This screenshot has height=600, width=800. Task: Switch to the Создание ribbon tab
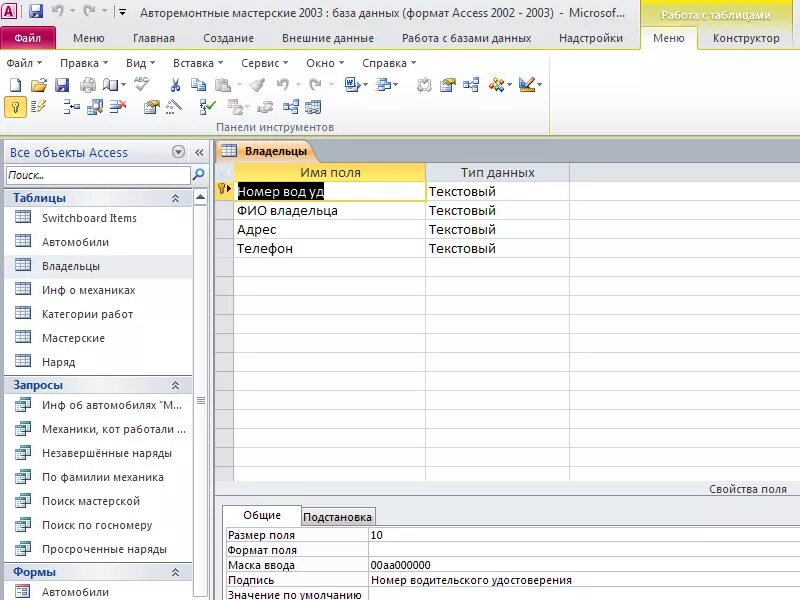(228, 38)
